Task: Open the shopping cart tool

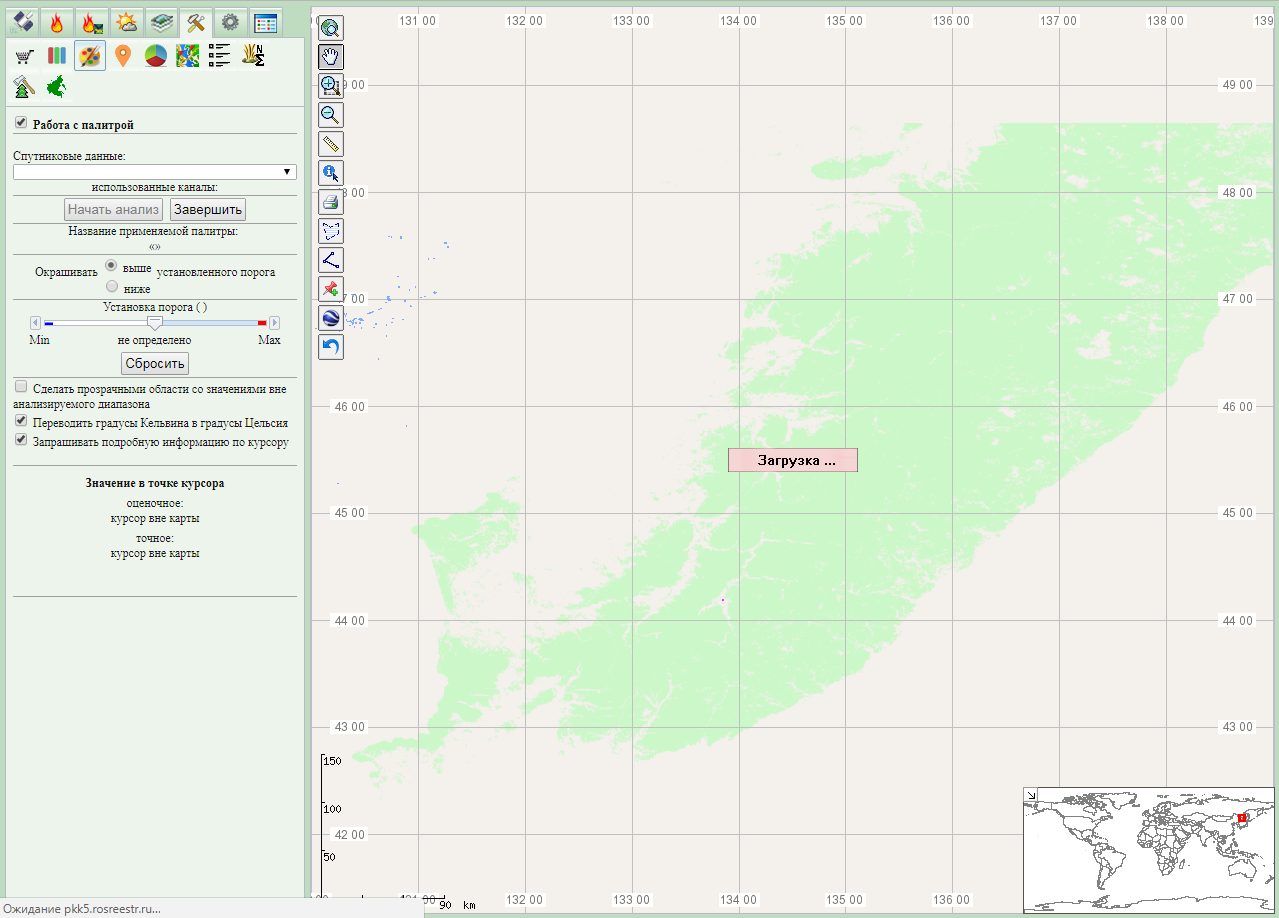Action: [x=25, y=56]
